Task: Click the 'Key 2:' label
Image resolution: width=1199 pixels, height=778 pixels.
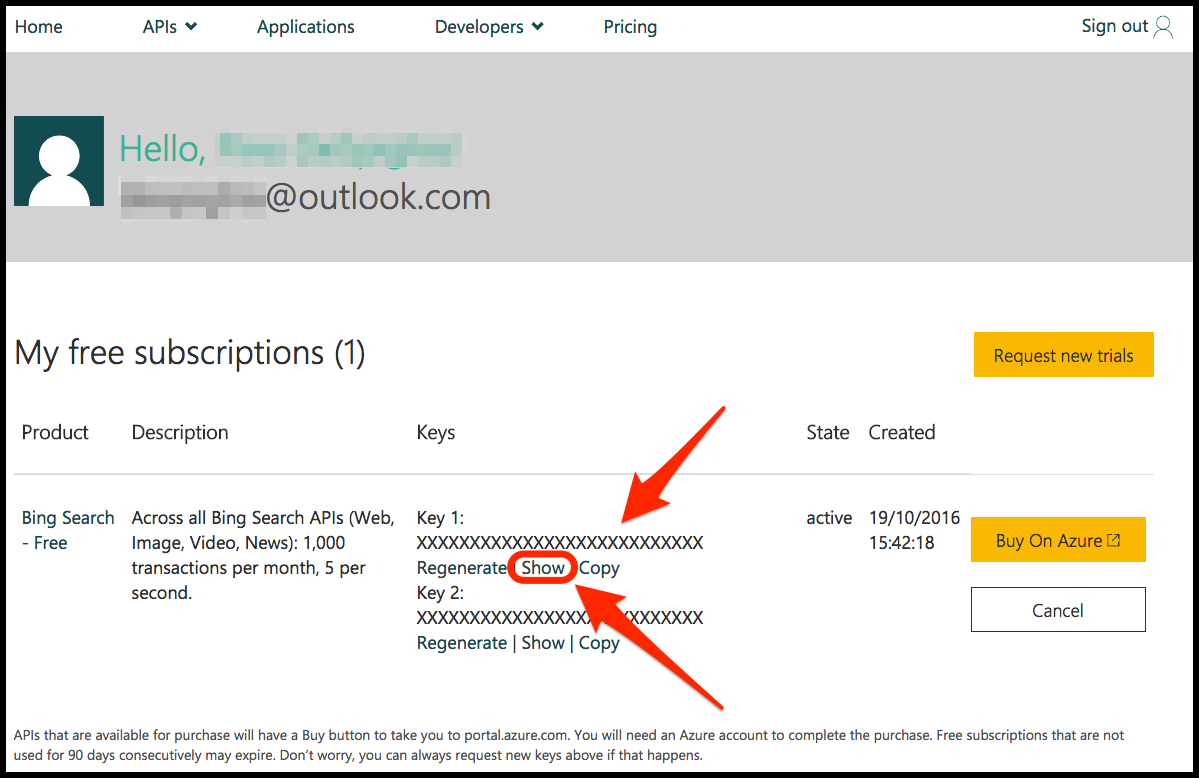Action: click(x=440, y=593)
